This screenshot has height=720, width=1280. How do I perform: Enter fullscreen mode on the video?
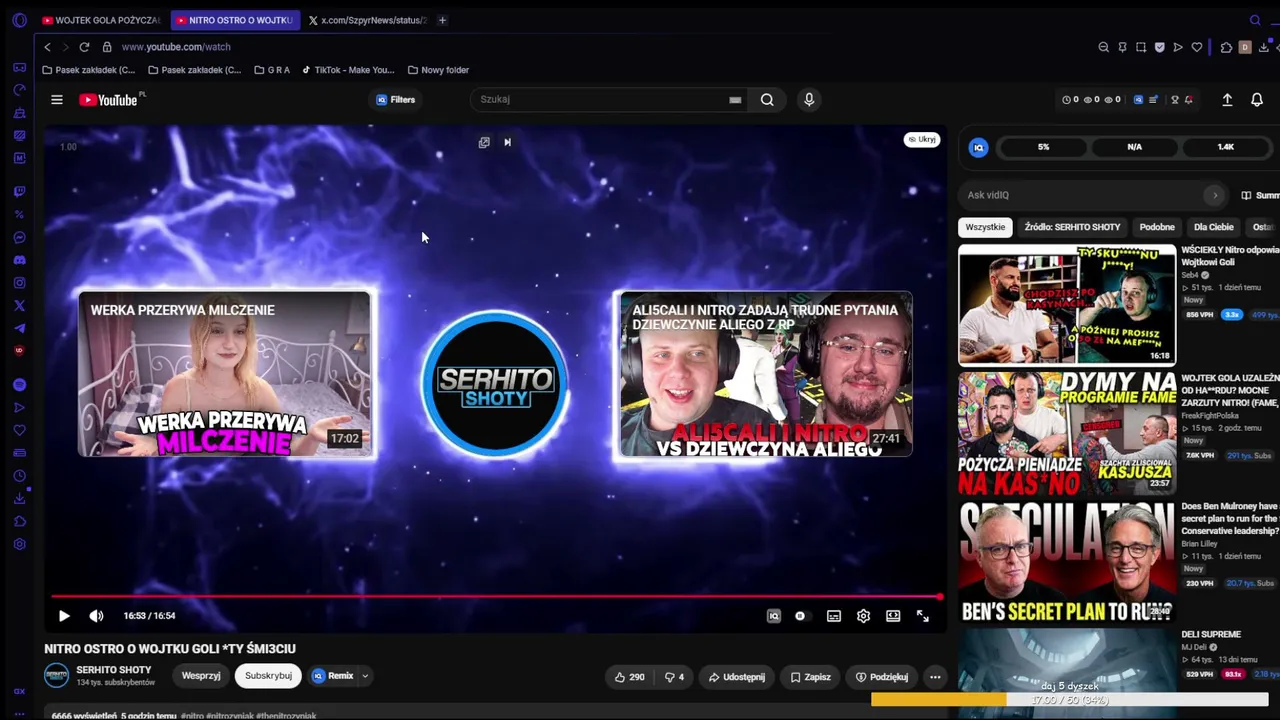(x=923, y=616)
